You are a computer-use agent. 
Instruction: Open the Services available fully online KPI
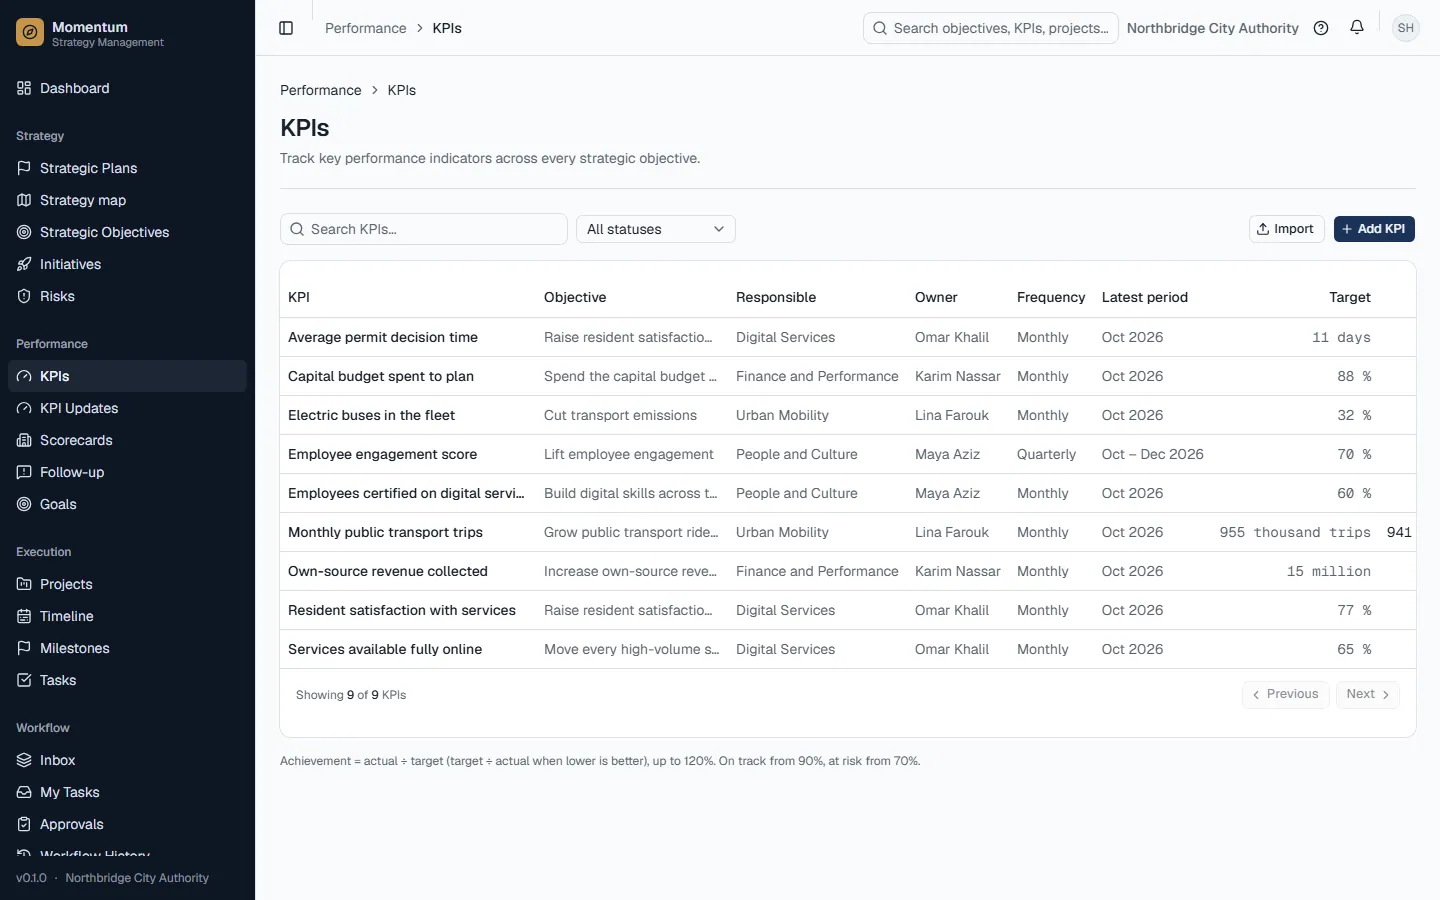(385, 649)
